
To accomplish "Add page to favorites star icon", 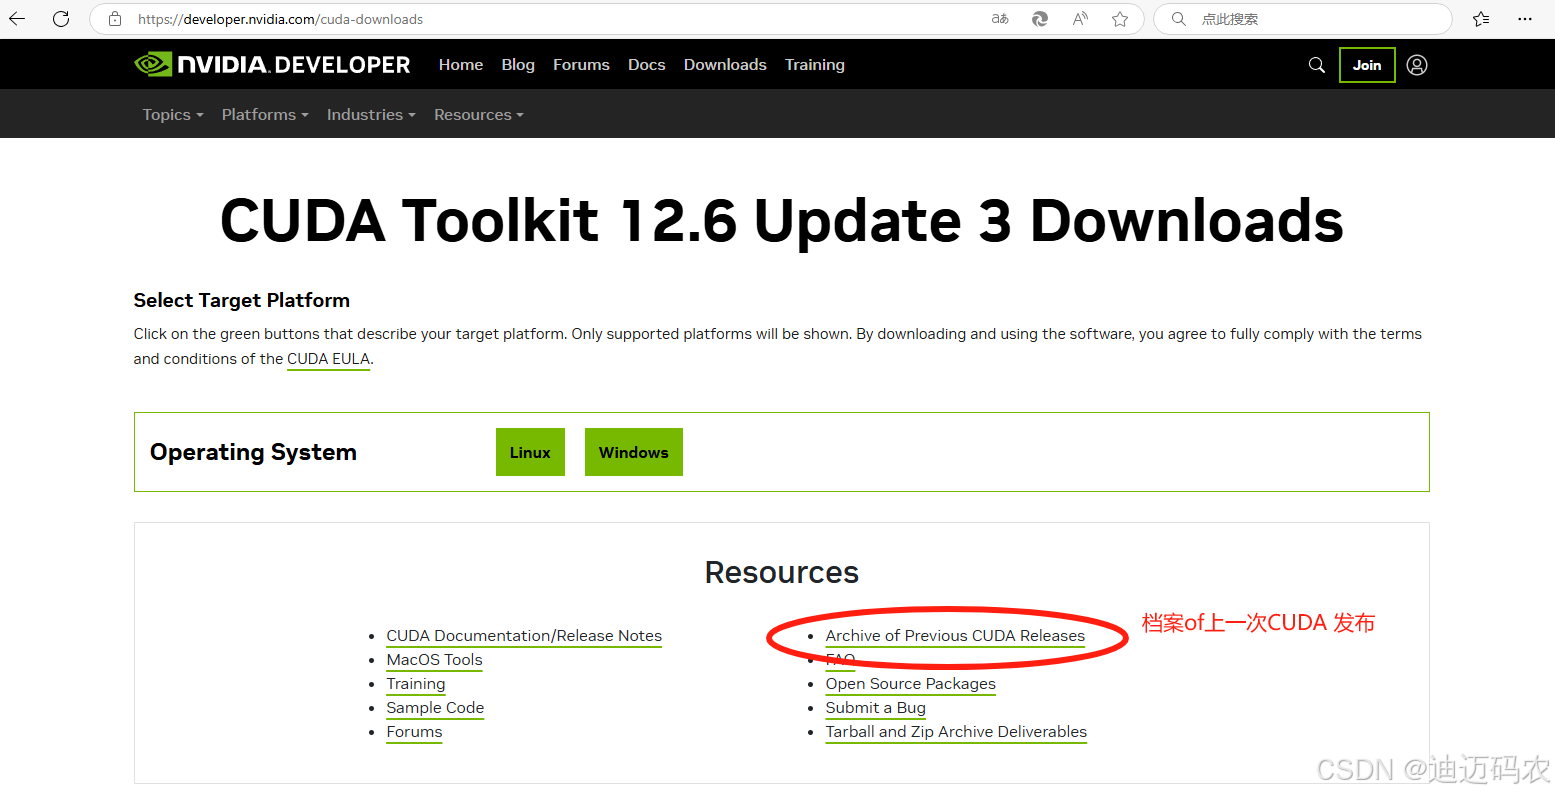I will click(x=1120, y=19).
